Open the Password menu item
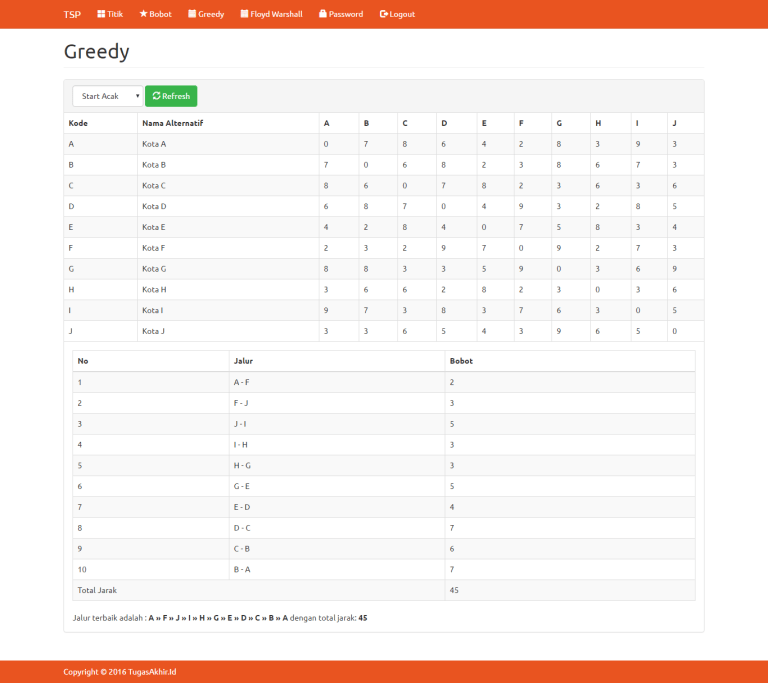Viewport: 768px width, 683px height. pyautogui.click(x=346, y=14)
